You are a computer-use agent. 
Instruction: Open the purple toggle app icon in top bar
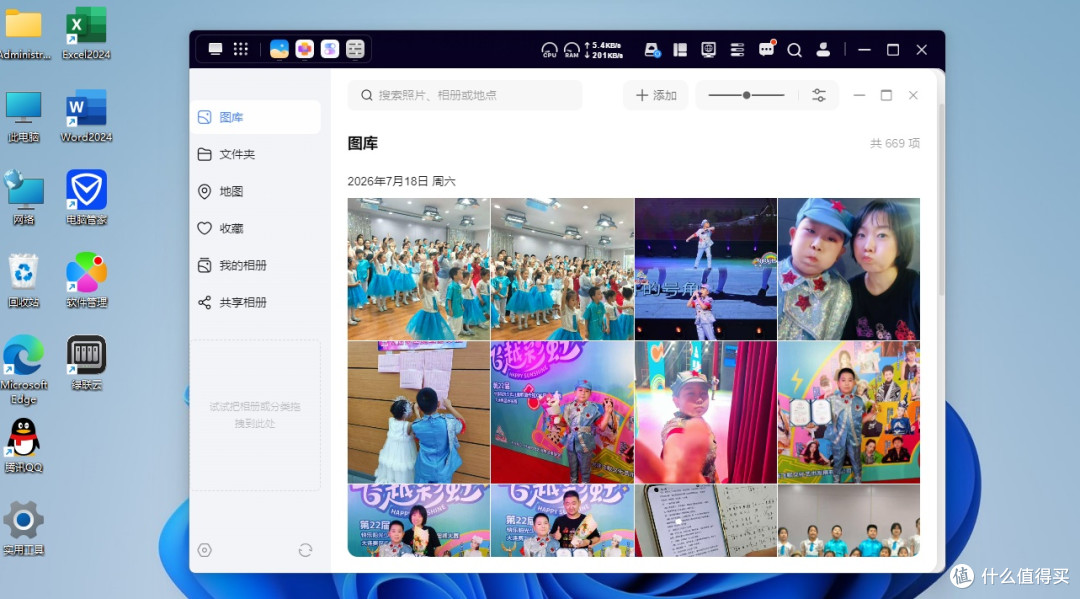[x=330, y=49]
